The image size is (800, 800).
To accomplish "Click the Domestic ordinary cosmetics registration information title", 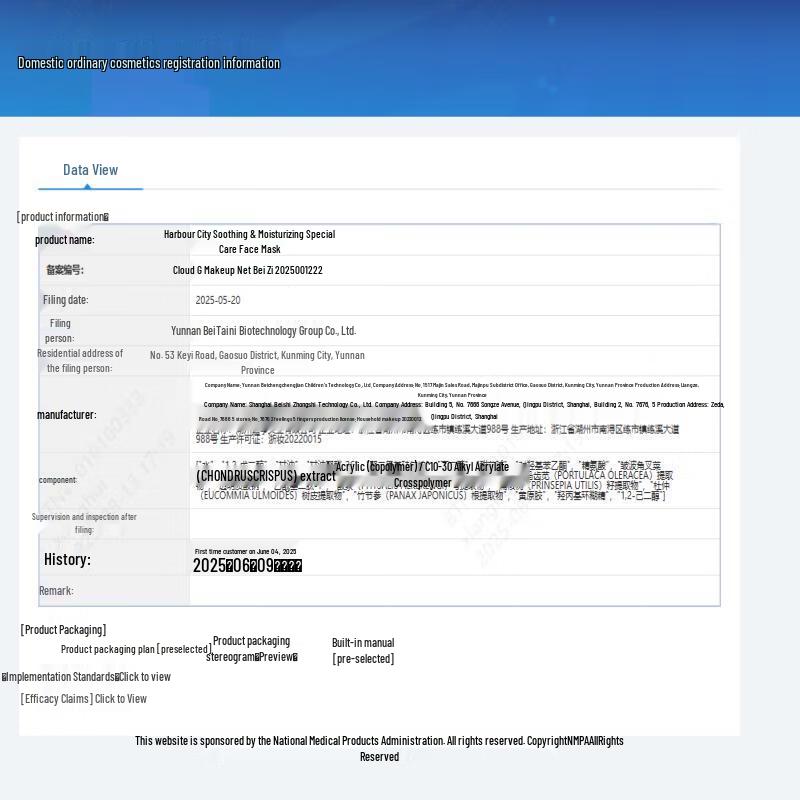I will pyautogui.click(x=149, y=63).
